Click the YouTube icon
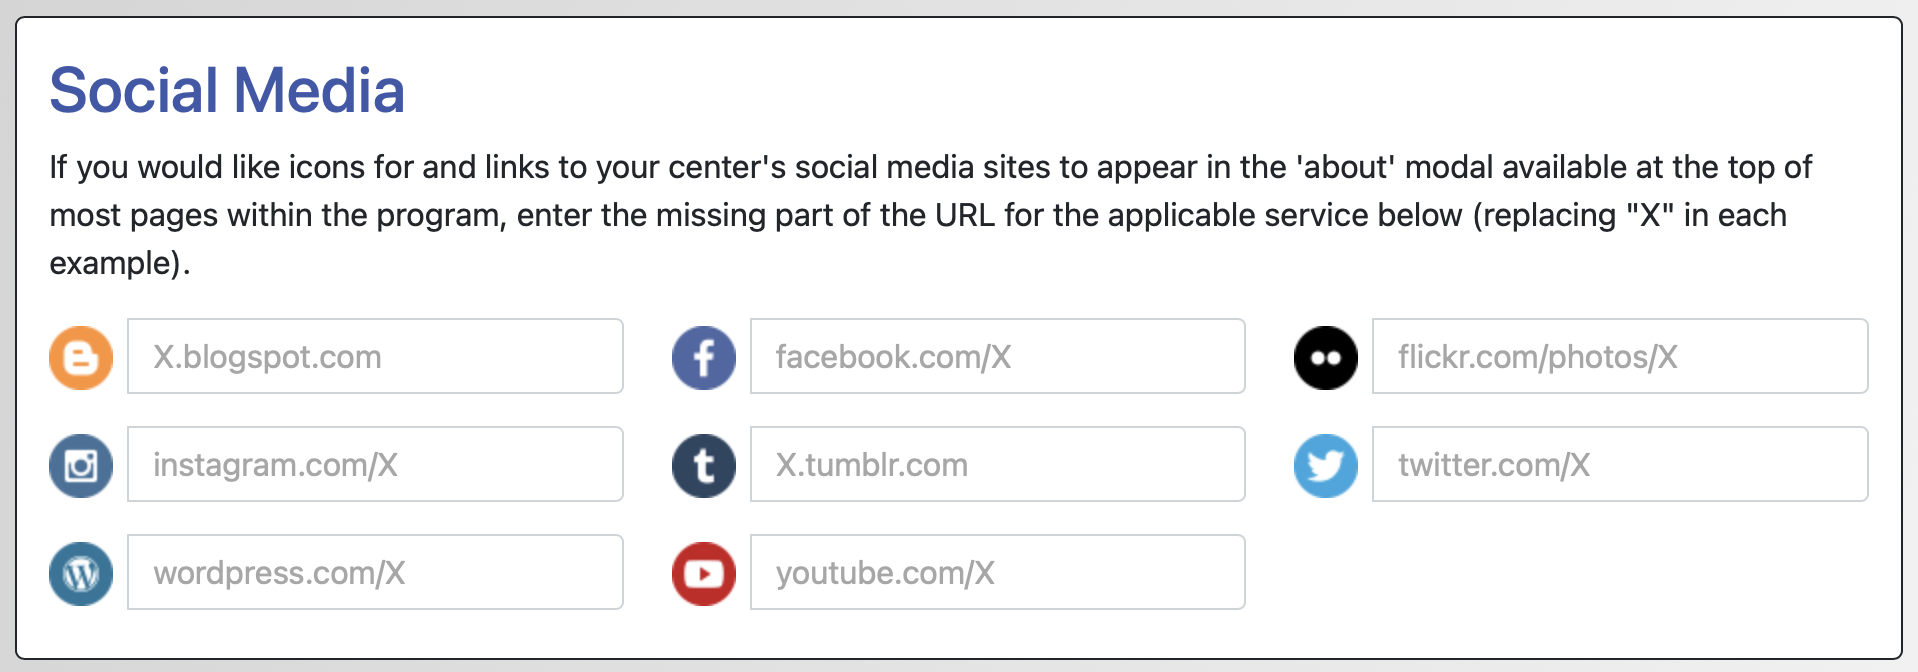The height and width of the screenshot is (672, 1918). pos(704,574)
